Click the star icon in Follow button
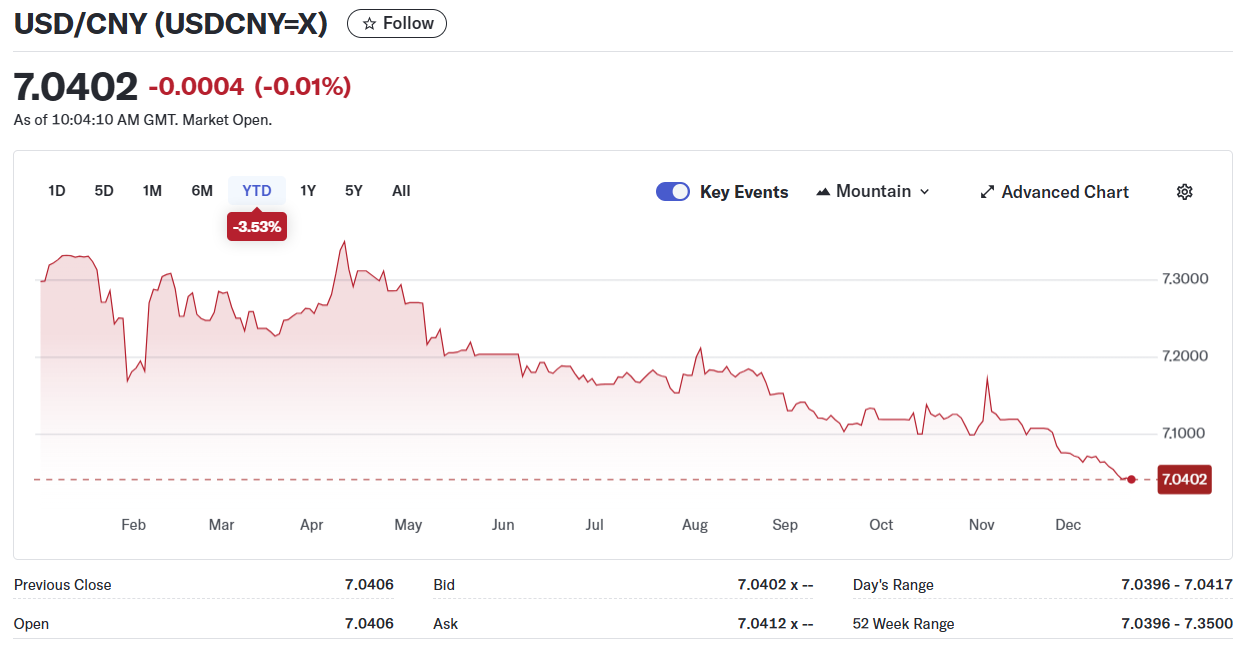Image resolution: width=1259 pixels, height=648 pixels. [x=369, y=24]
